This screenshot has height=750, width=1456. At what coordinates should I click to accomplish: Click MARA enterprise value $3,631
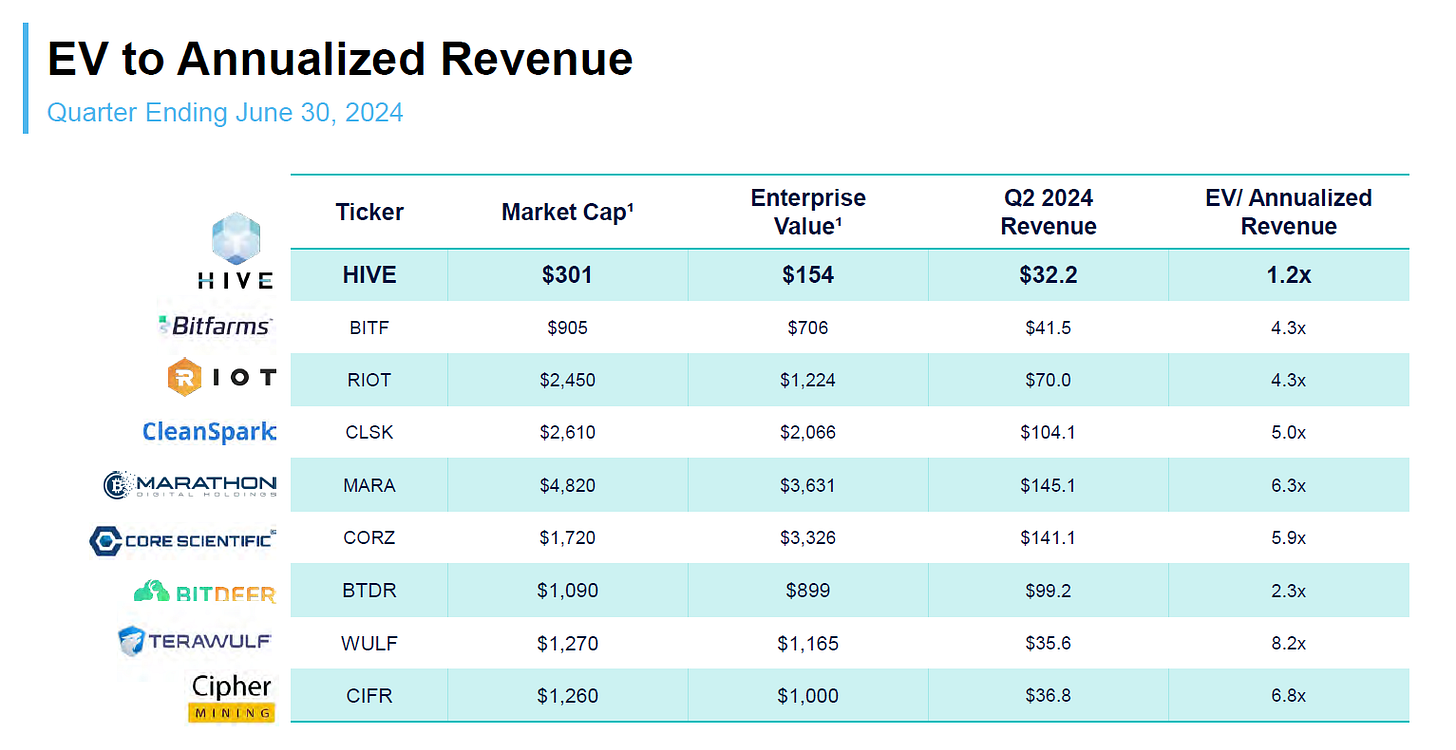(x=808, y=485)
